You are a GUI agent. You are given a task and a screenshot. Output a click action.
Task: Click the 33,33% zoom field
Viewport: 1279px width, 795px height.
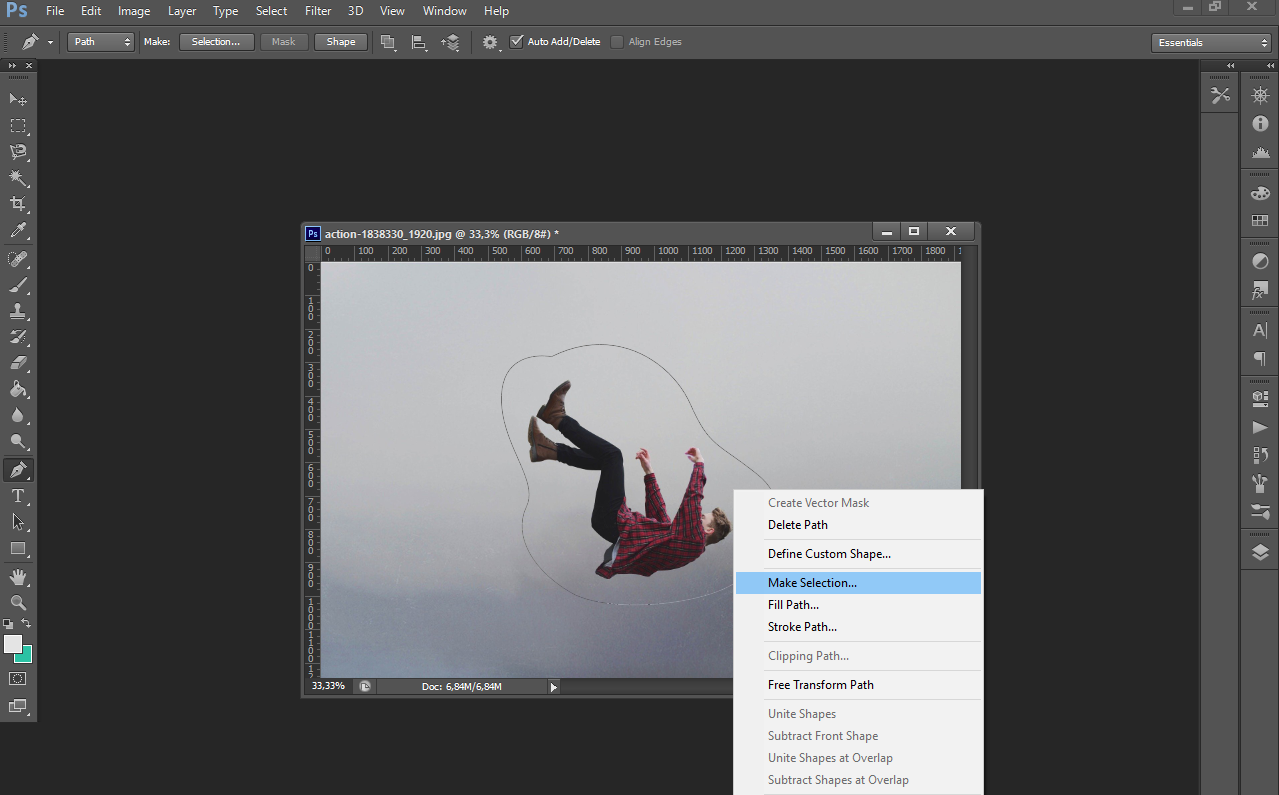(x=328, y=686)
